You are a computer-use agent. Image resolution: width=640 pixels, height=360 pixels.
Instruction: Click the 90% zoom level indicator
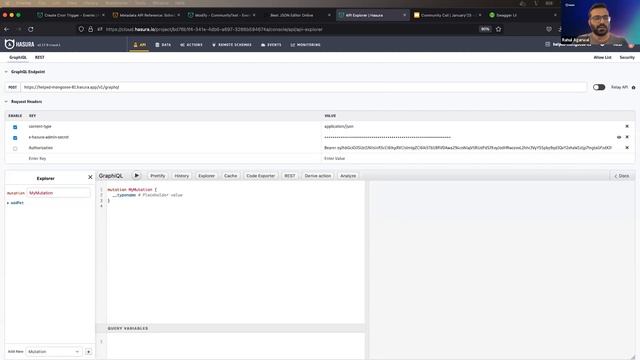[x=485, y=29]
